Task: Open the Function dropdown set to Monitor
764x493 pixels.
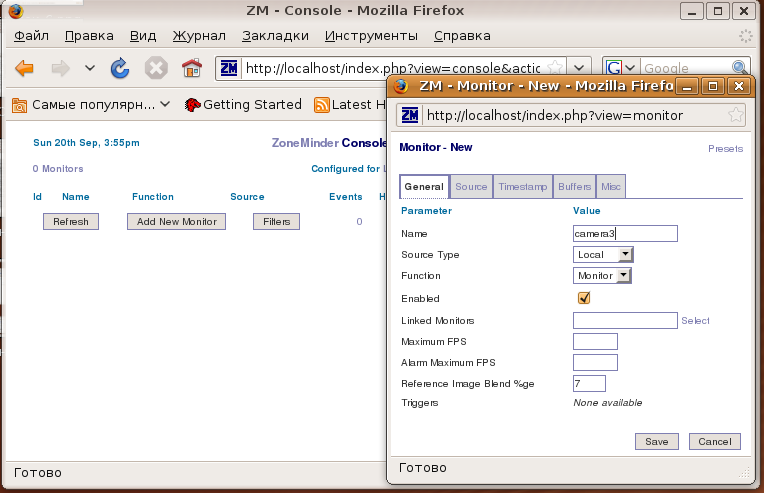Action: [x=602, y=275]
